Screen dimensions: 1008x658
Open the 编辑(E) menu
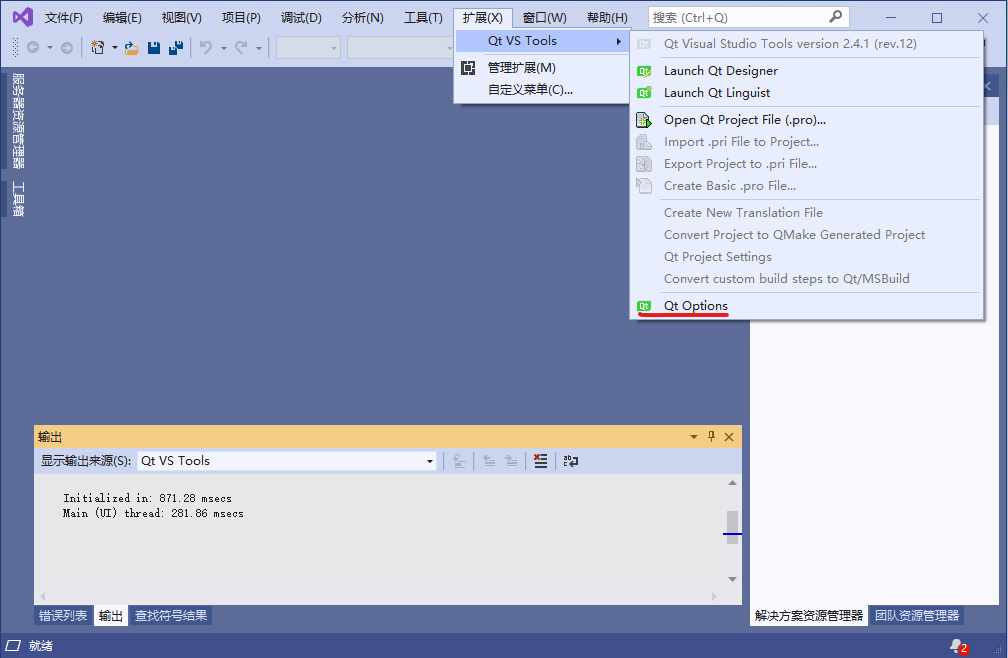point(122,17)
